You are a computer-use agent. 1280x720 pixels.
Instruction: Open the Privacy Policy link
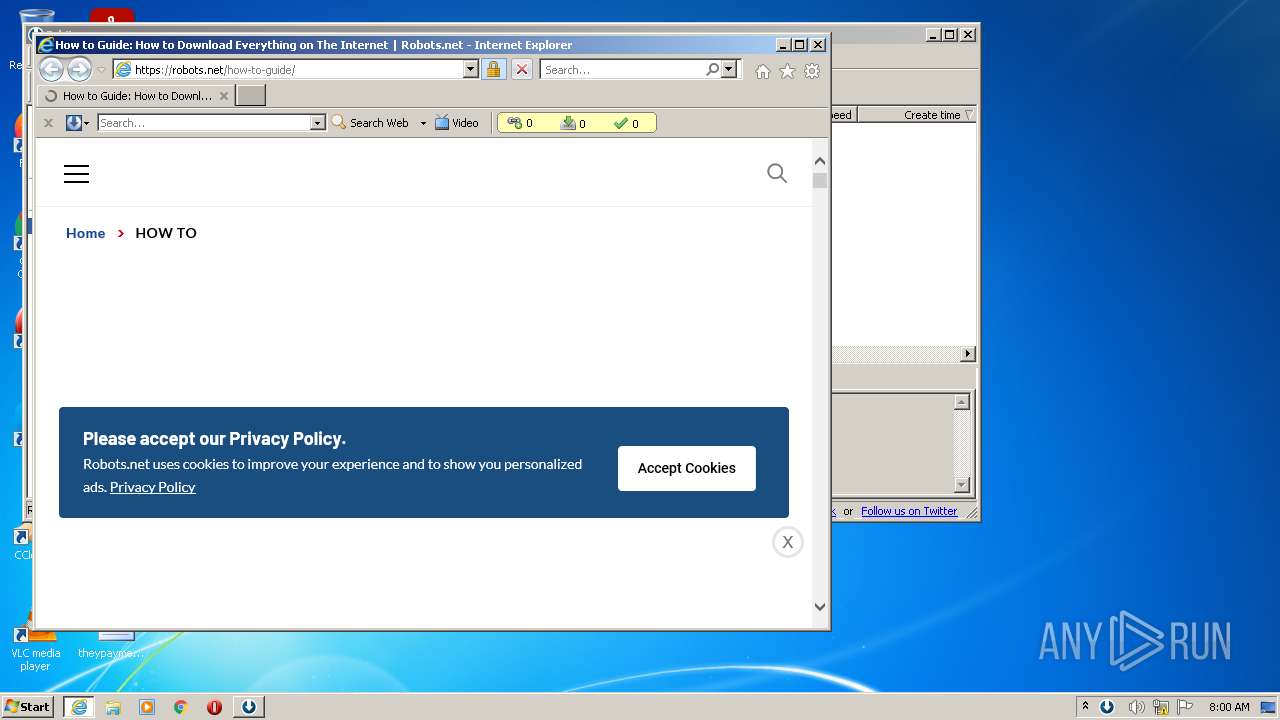(152, 487)
